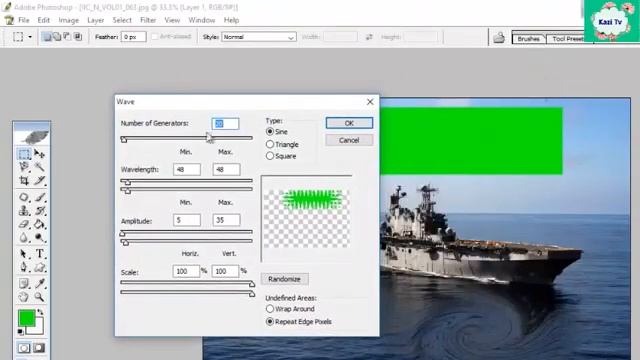Image resolution: width=640 pixels, height=360 pixels.
Task: Click the Feather value field
Action: tap(133, 37)
